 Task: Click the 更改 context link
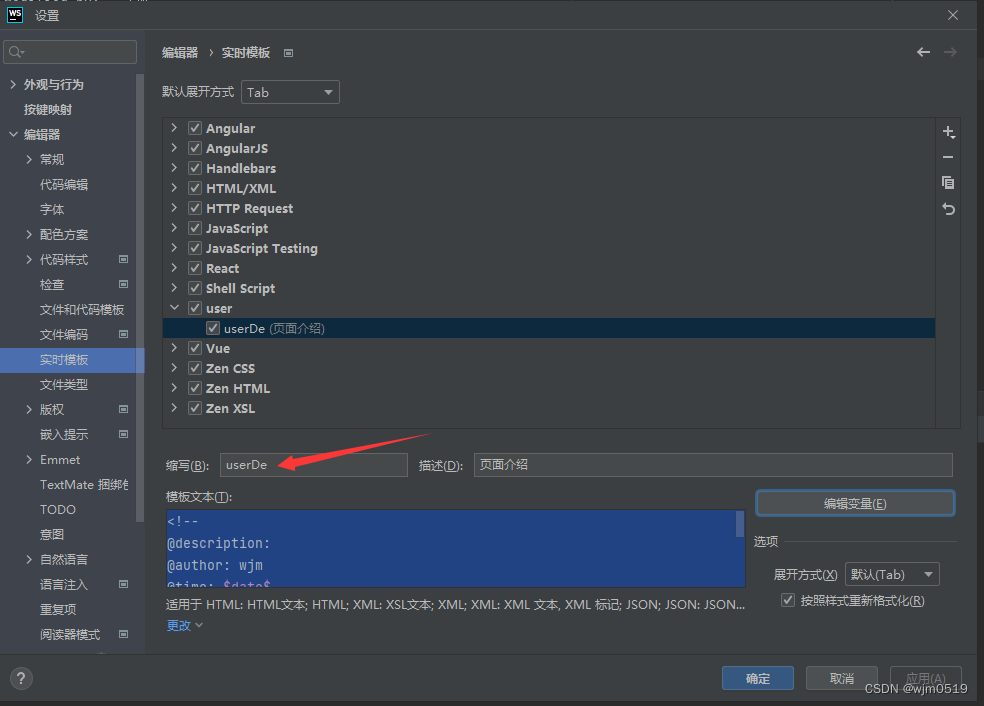click(x=178, y=625)
